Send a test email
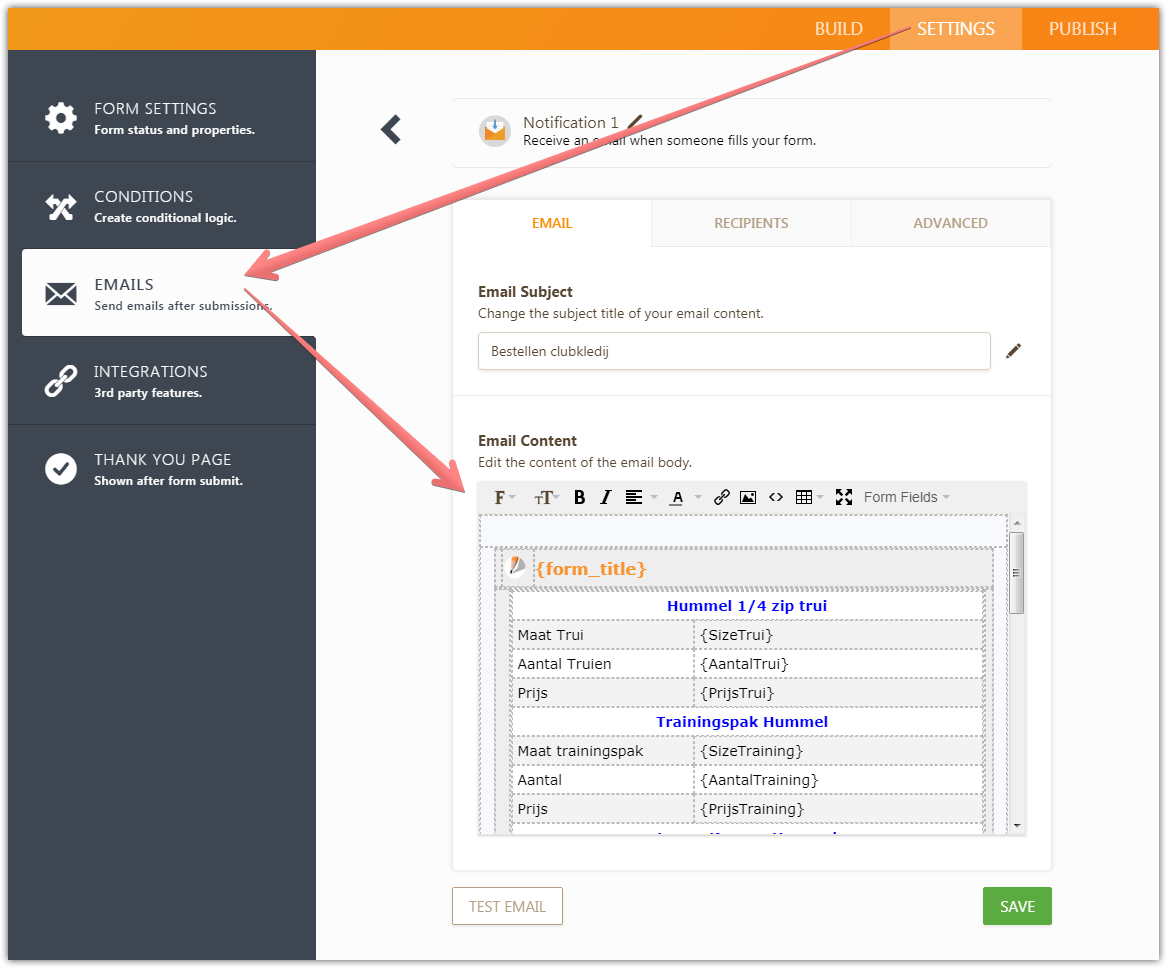 pyautogui.click(x=507, y=905)
